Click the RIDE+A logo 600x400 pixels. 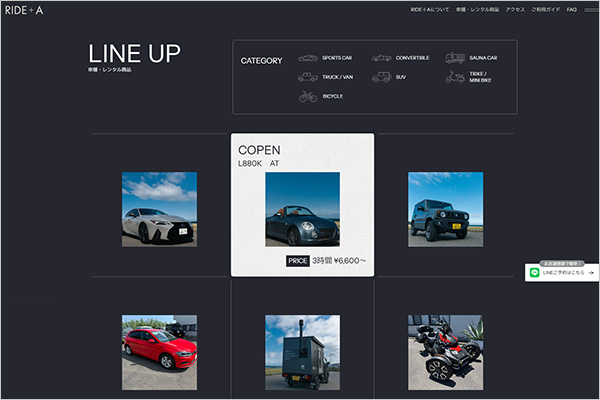pyautogui.click(x=22, y=9)
